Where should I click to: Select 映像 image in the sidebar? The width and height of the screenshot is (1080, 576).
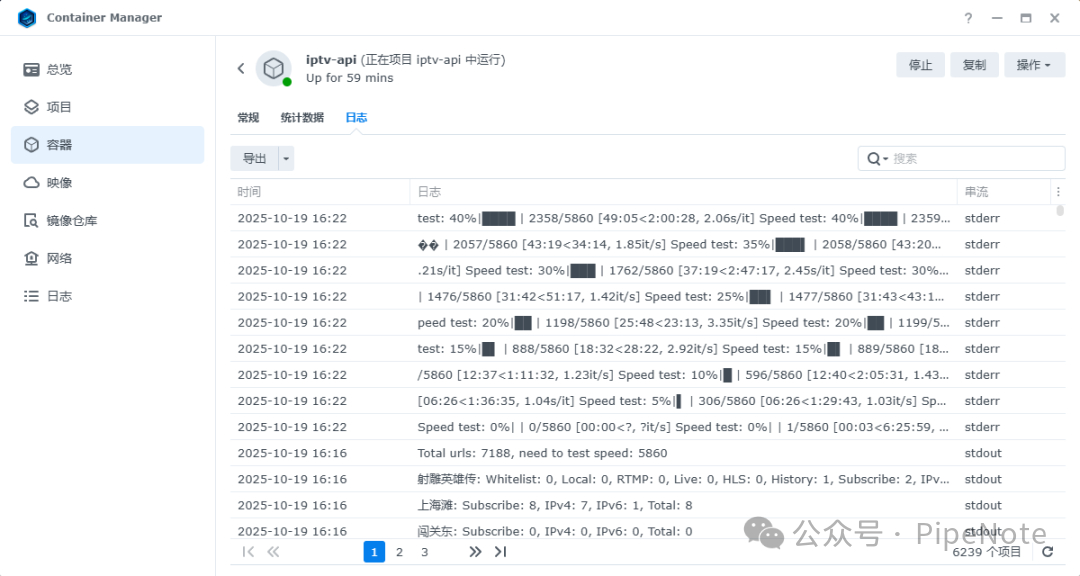point(59,183)
